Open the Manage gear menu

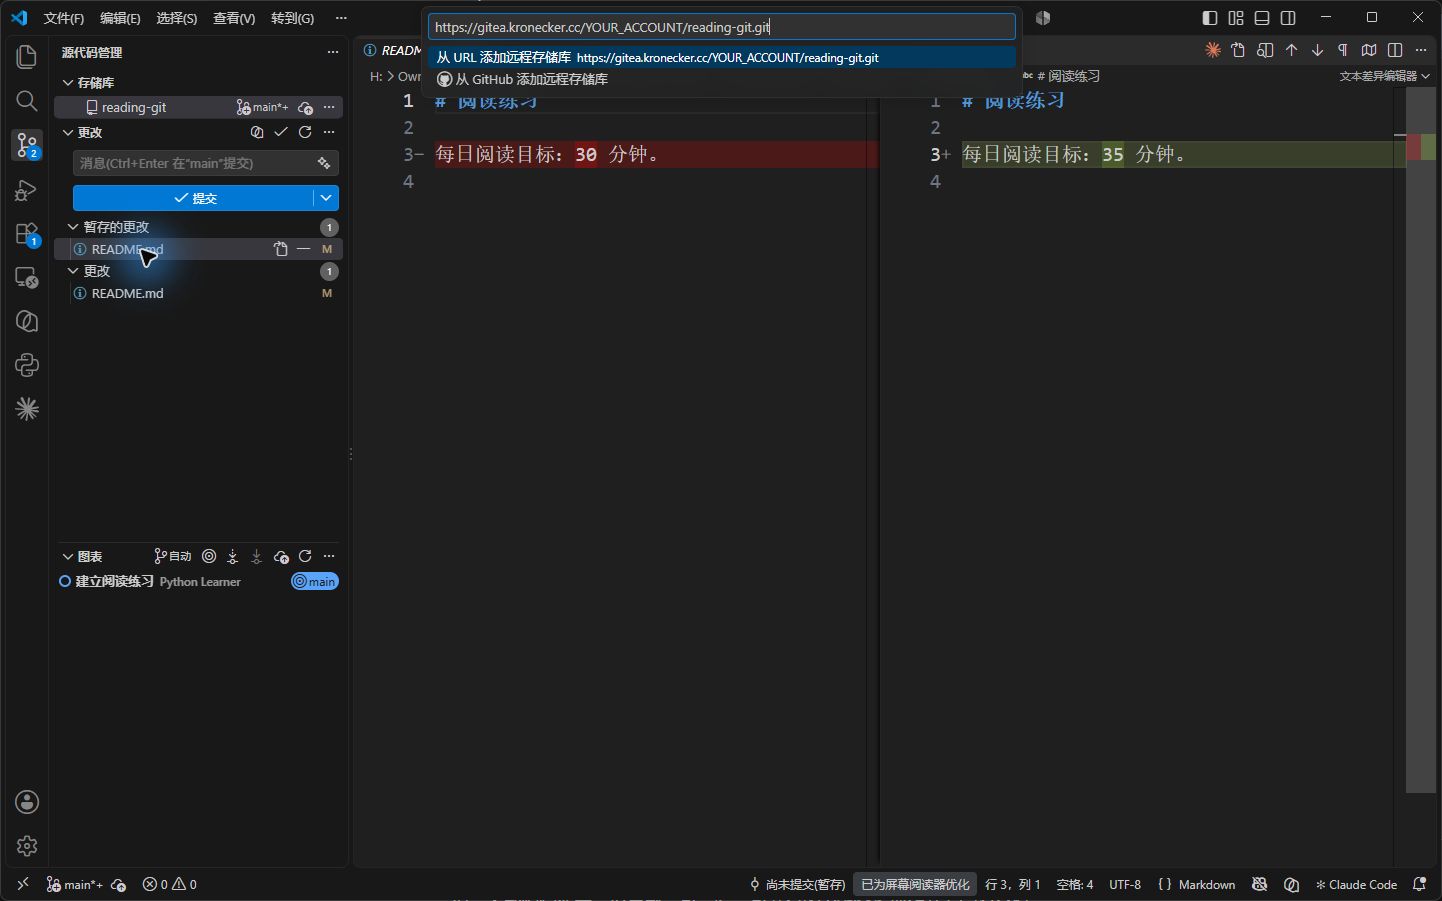[27, 846]
